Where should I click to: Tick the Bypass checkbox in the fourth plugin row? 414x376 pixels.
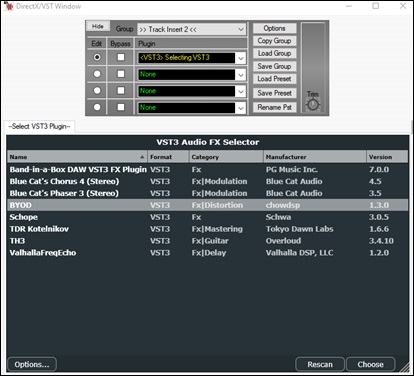[x=121, y=107]
